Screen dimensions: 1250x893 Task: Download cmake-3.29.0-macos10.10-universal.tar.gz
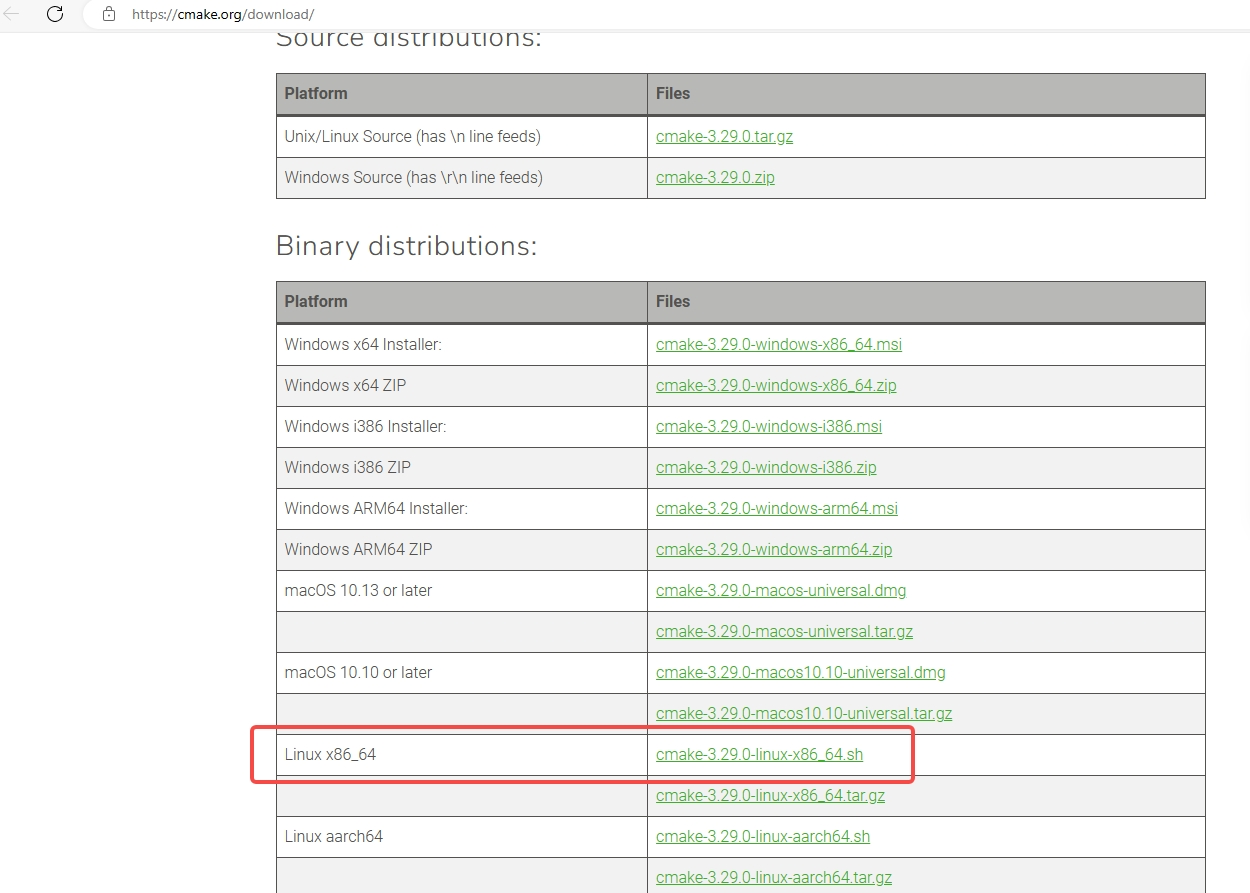804,713
